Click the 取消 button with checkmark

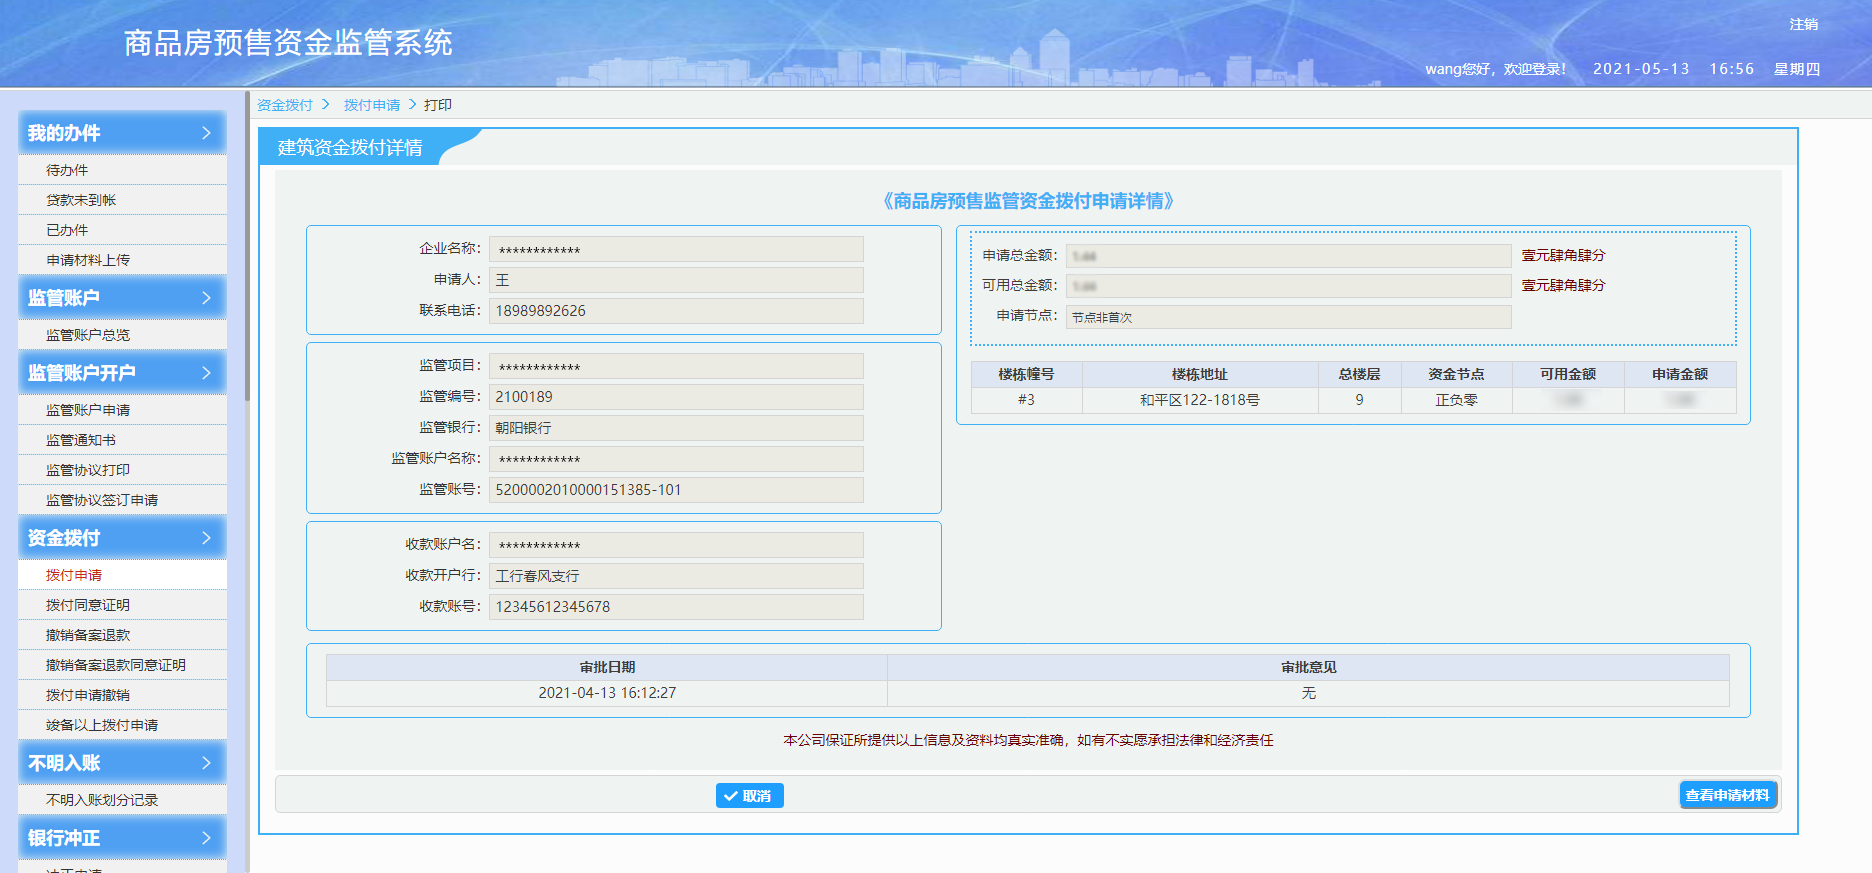[x=749, y=796]
